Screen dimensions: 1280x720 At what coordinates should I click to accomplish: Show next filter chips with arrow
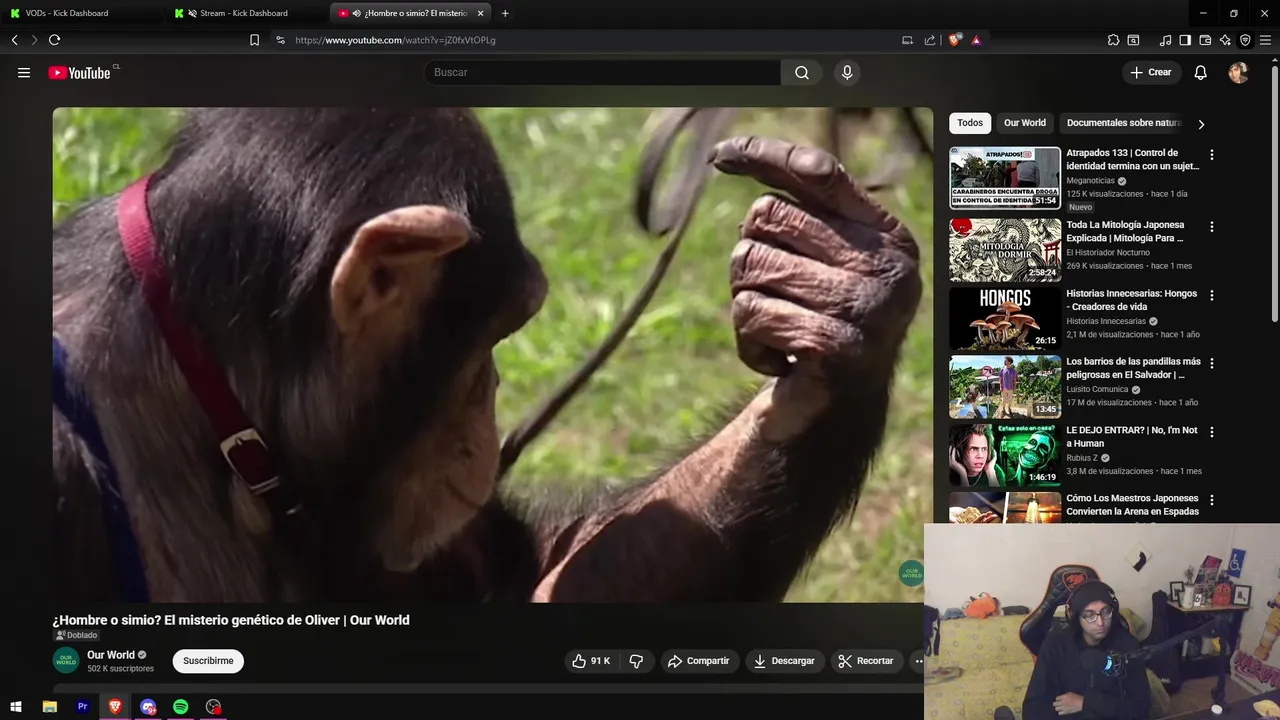pyautogui.click(x=1201, y=124)
